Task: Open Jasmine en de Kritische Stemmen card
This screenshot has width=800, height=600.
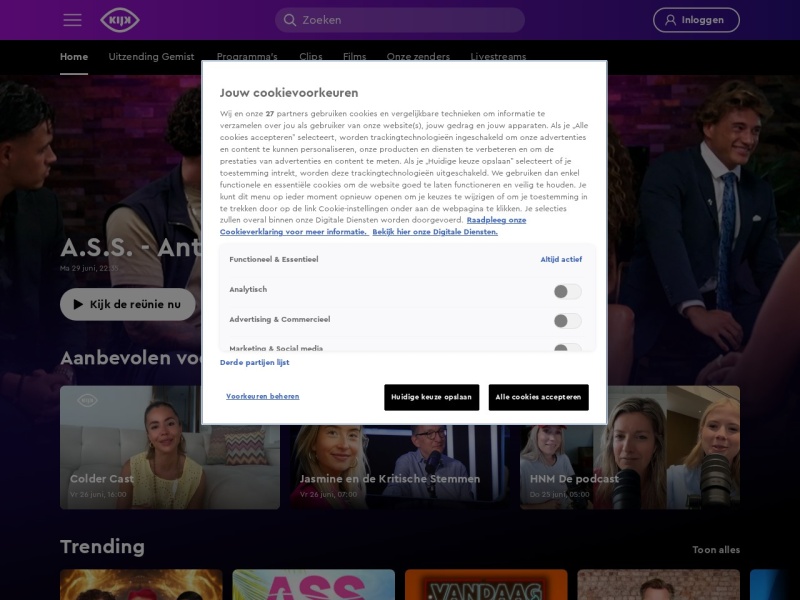Action: [400, 467]
